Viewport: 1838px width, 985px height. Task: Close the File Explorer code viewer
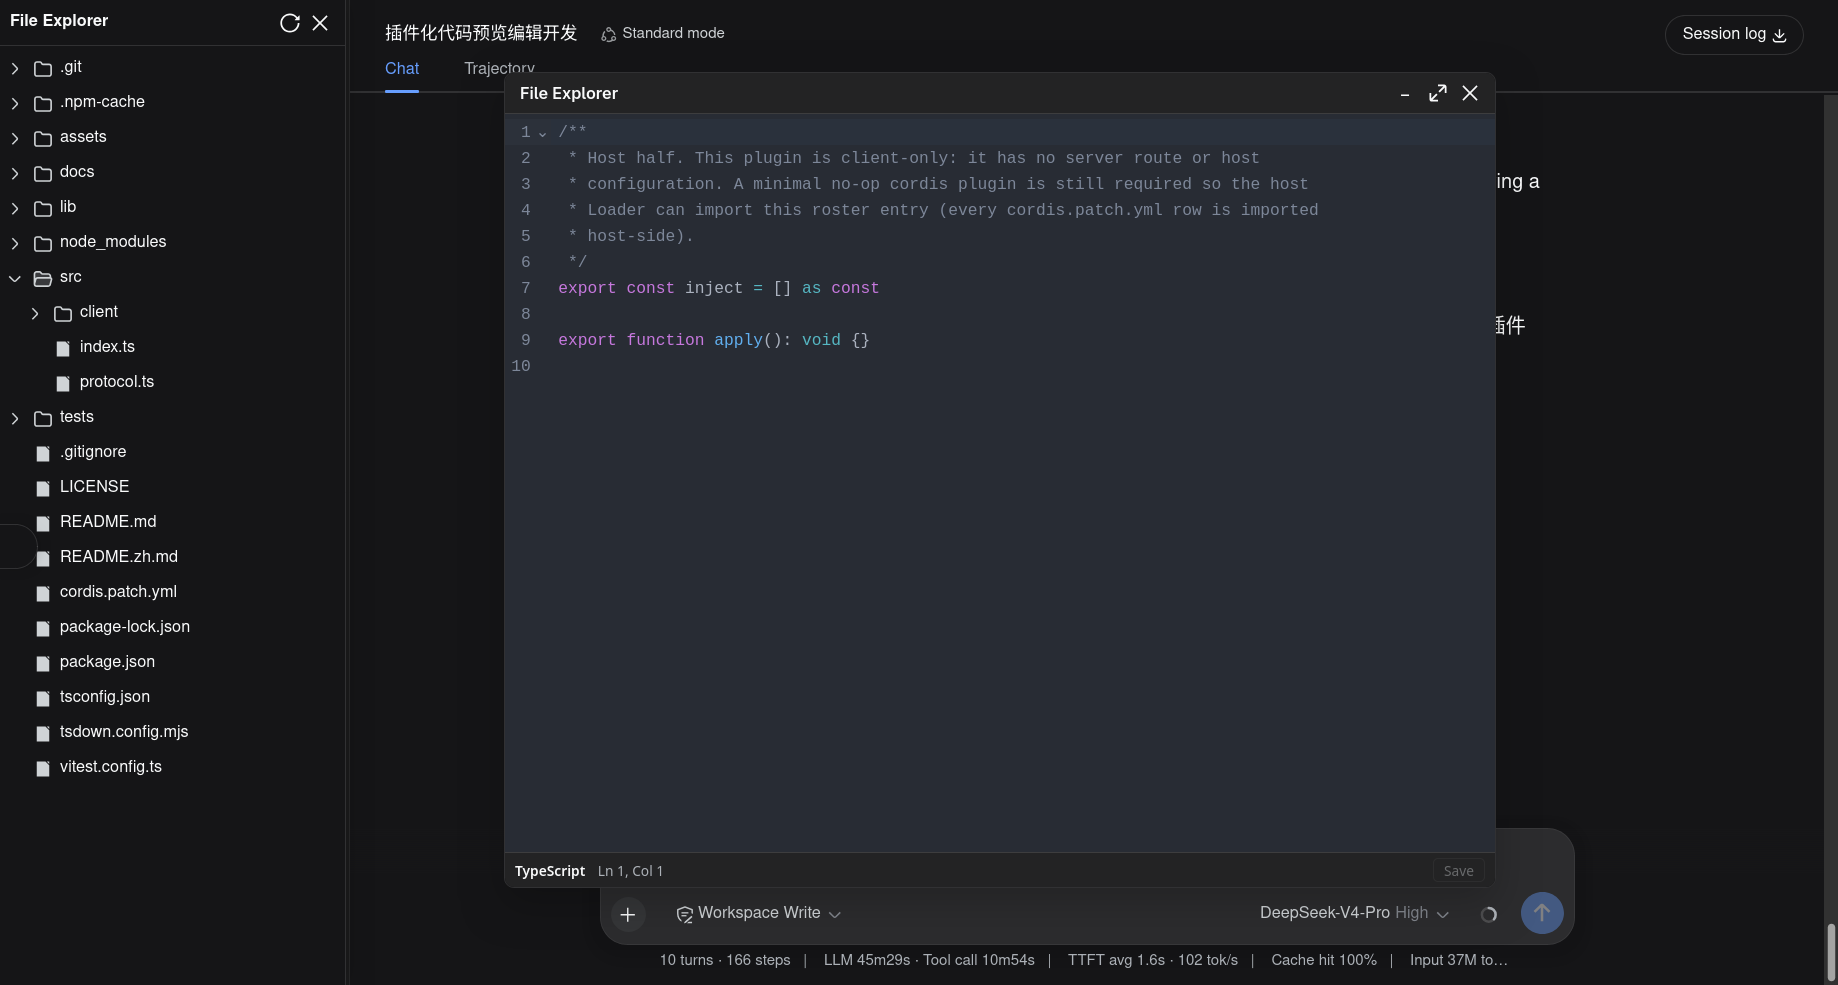click(x=1470, y=93)
